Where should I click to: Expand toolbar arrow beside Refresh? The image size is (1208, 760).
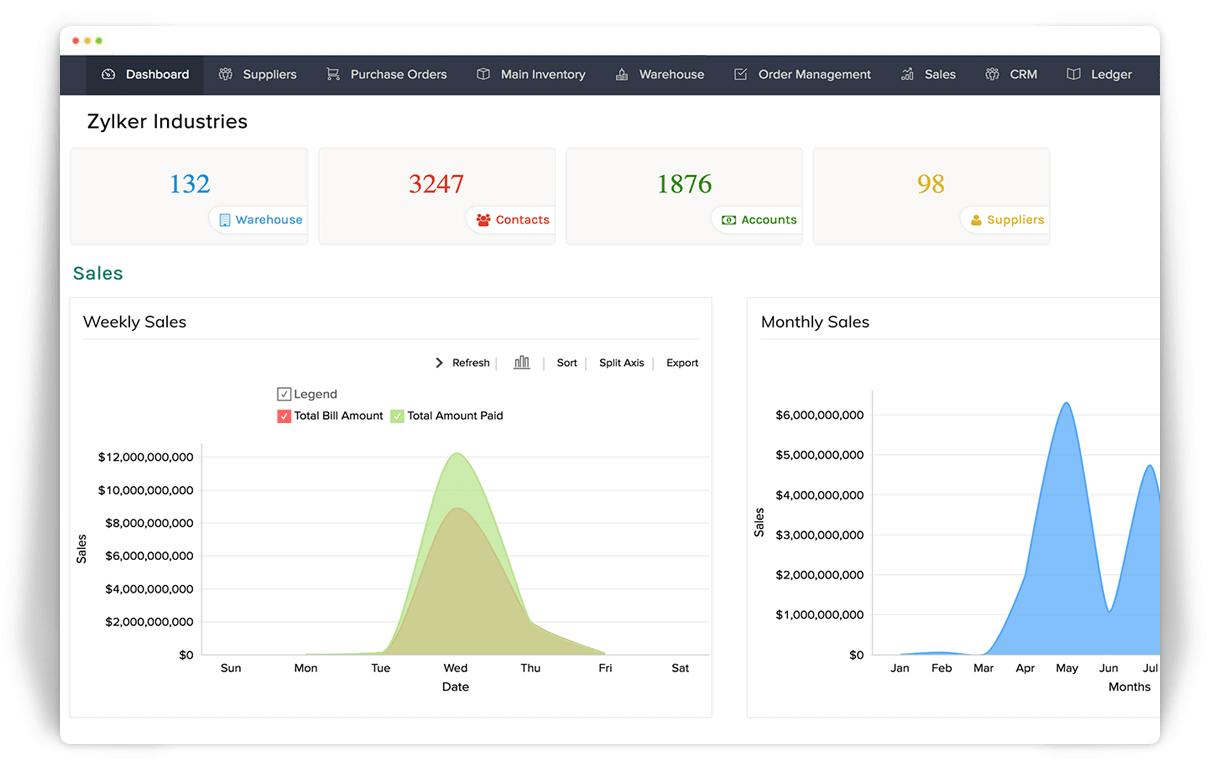click(x=439, y=363)
